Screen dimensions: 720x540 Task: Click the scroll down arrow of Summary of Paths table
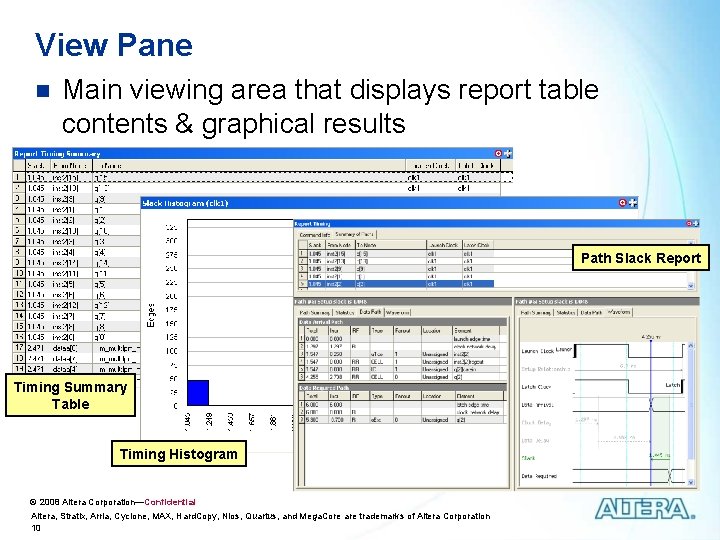click(691, 286)
